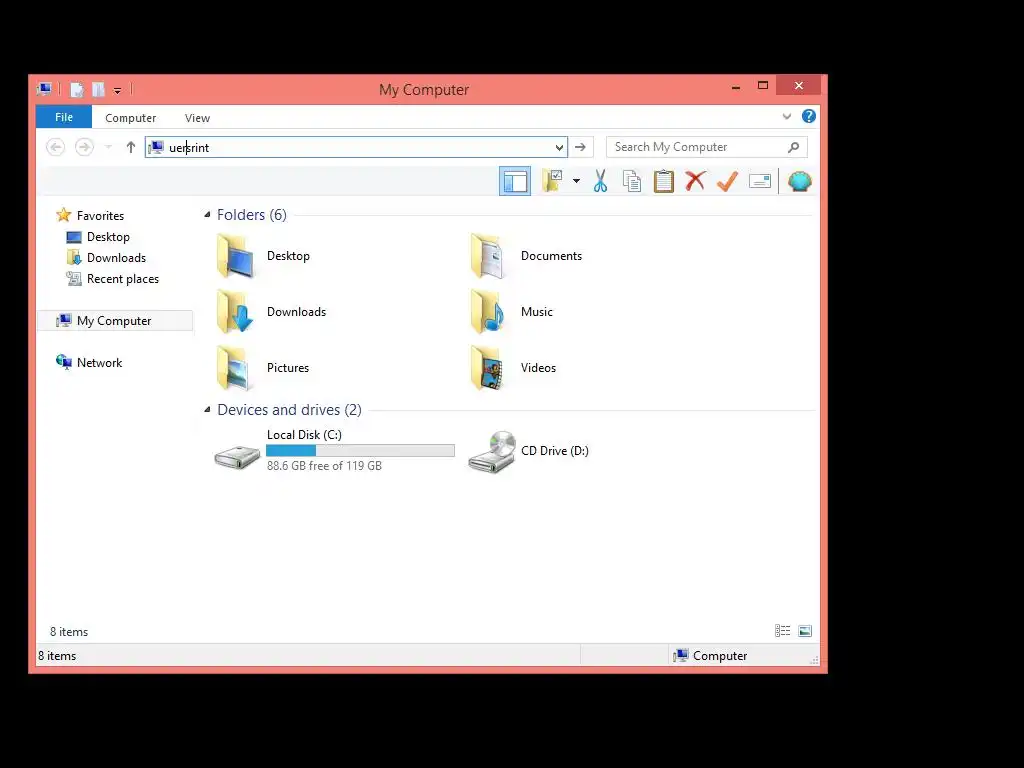The image size is (1024, 768).
Task: Click the Paste clipboard icon
Action: pyautogui.click(x=664, y=181)
